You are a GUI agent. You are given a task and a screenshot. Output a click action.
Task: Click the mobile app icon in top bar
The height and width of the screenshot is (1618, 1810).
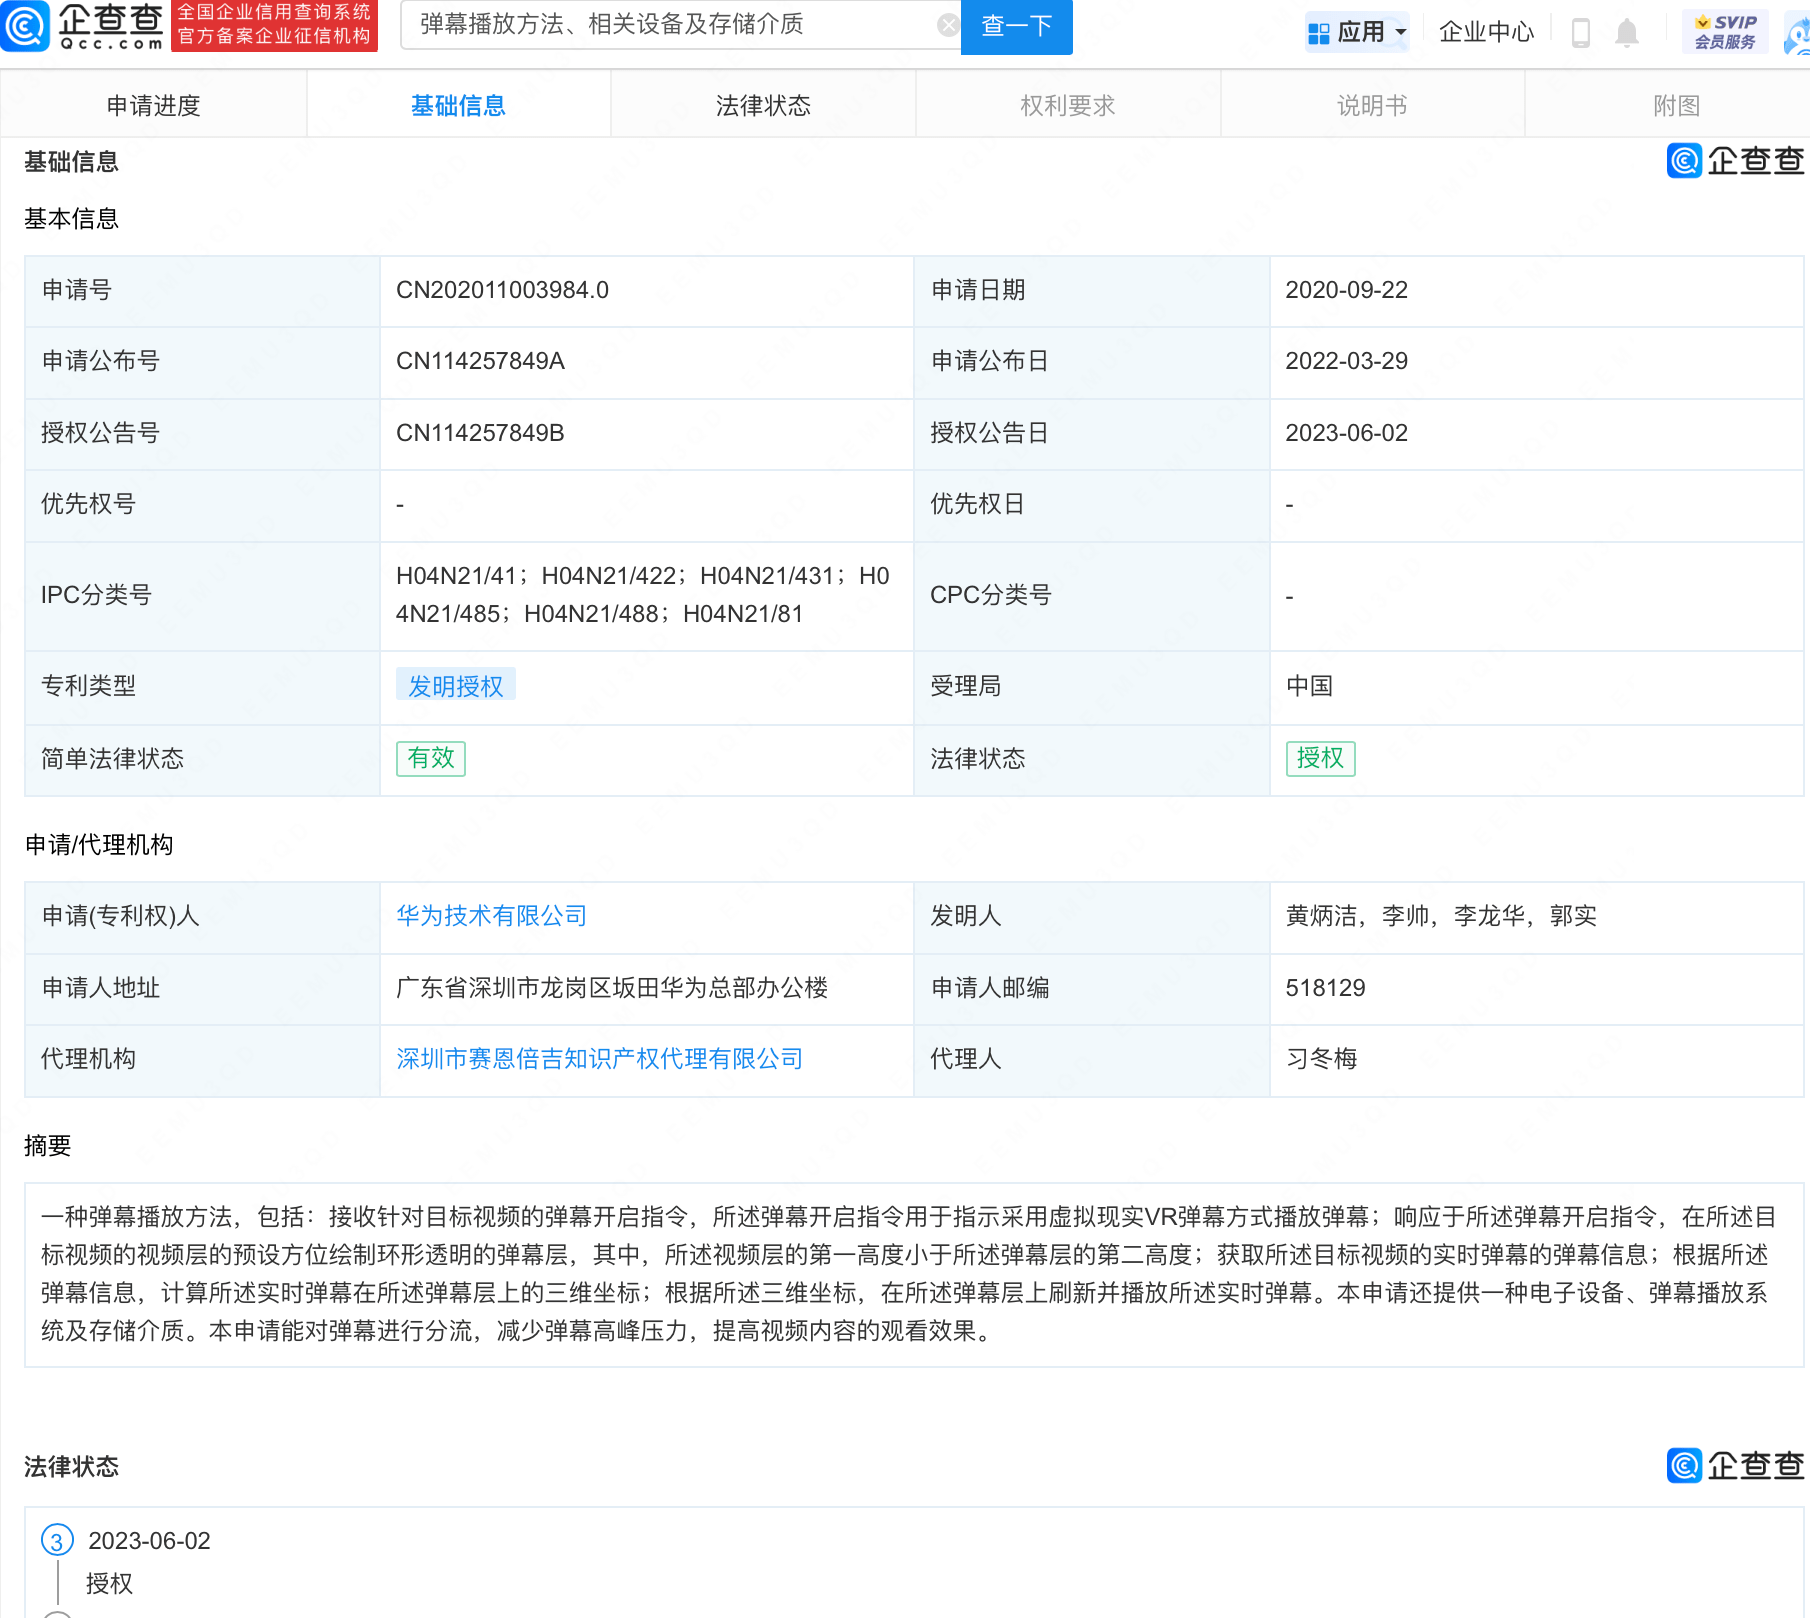point(1582,31)
